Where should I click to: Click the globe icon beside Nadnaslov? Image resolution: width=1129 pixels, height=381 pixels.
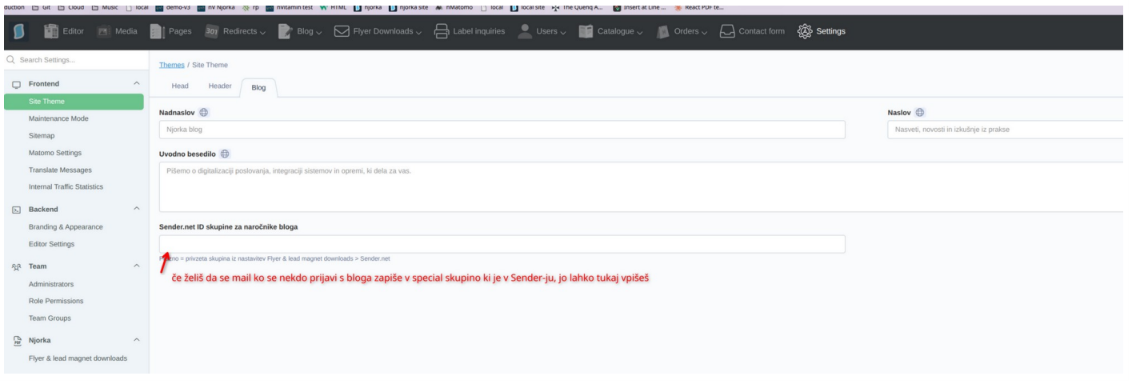click(204, 112)
